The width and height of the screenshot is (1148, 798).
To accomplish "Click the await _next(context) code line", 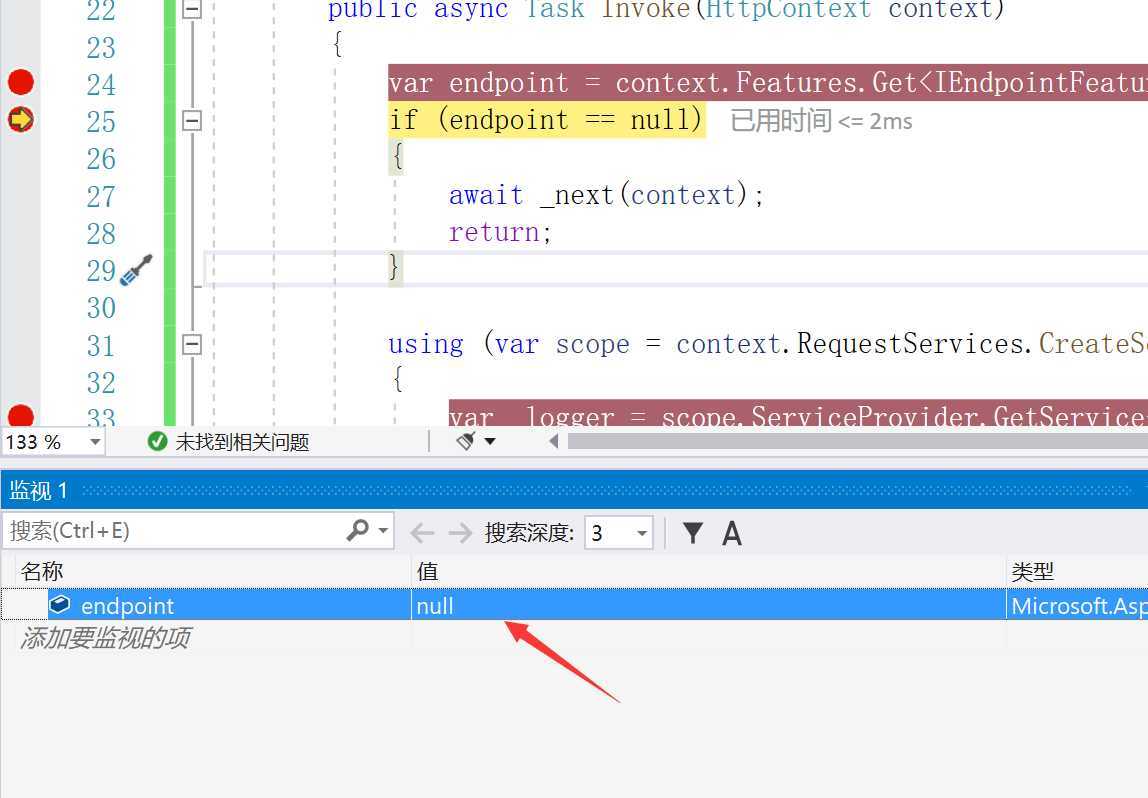I will 606,195.
